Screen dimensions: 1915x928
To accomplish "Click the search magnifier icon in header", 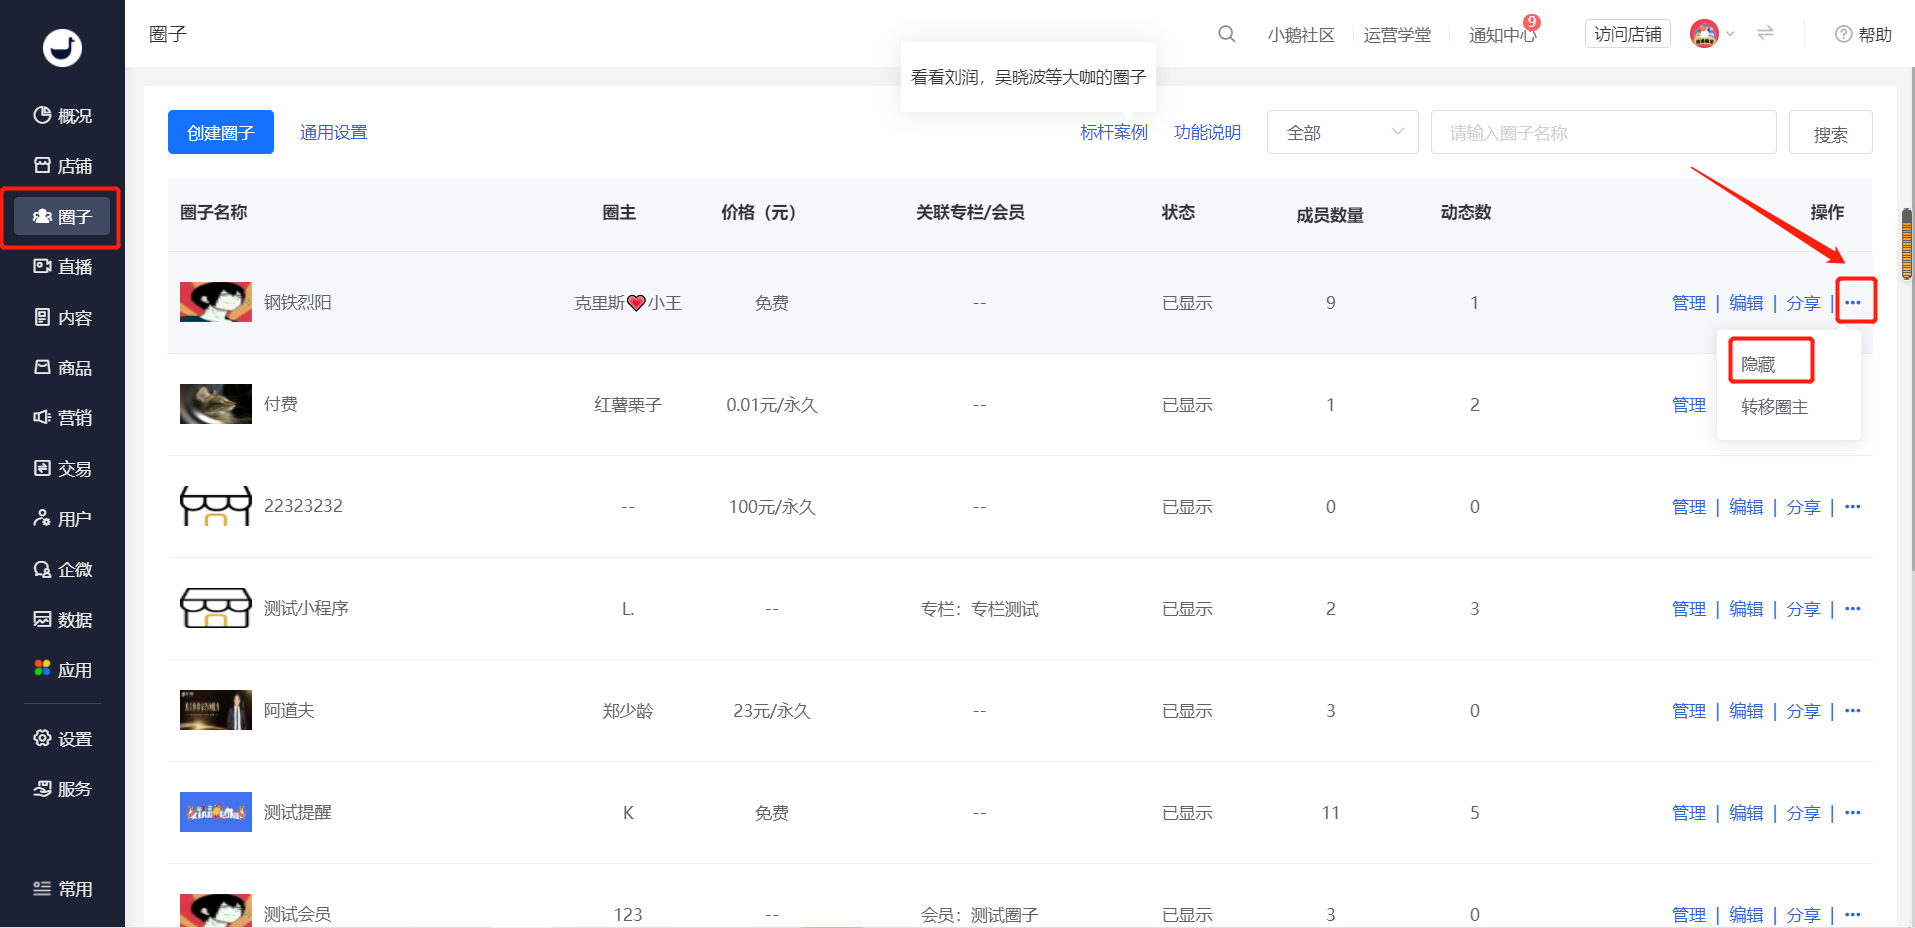I will click(x=1227, y=34).
